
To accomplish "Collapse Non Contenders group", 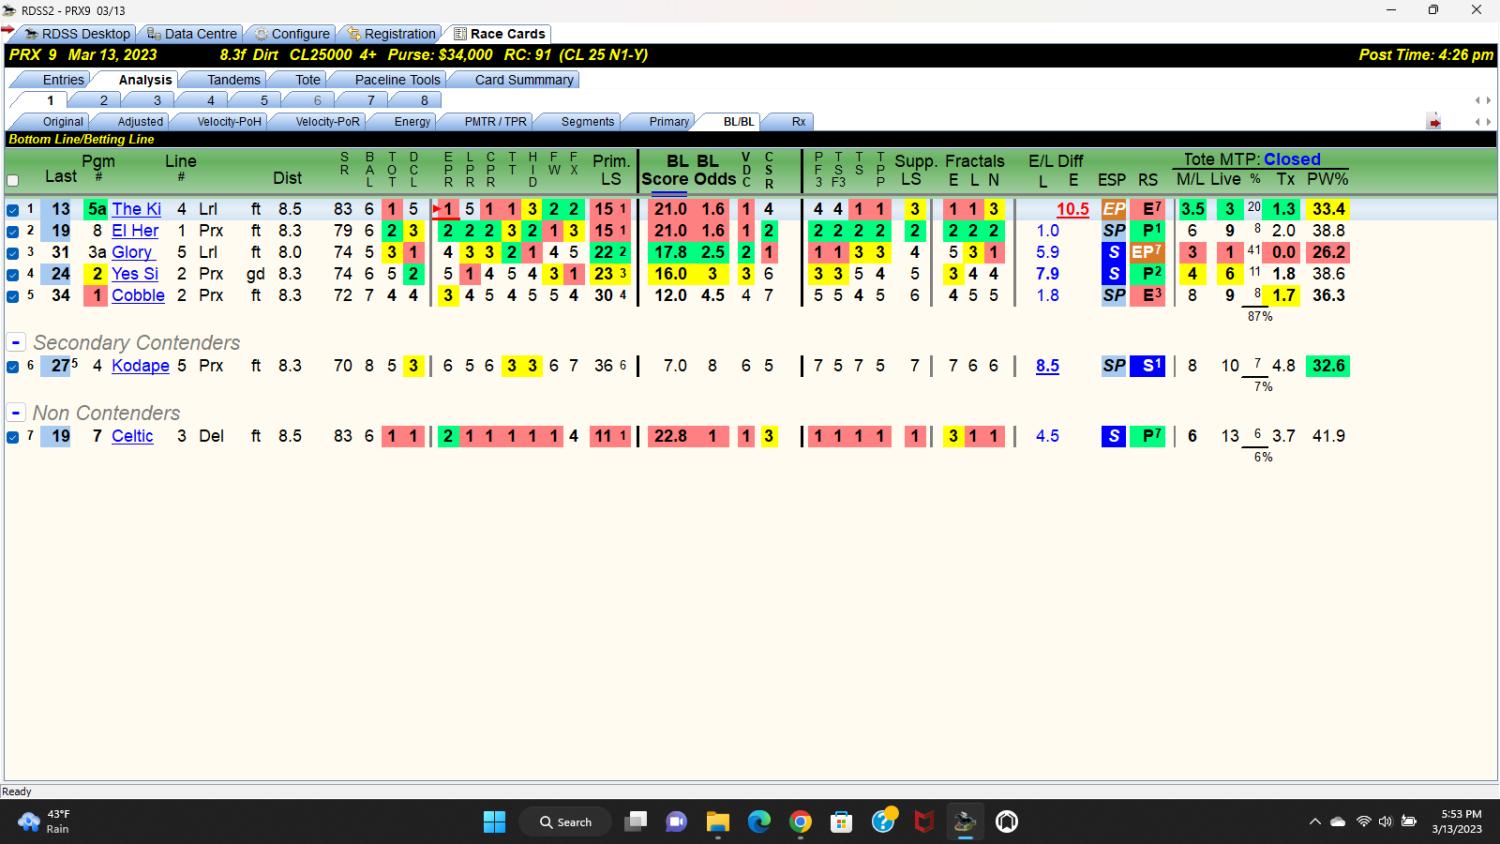I will 16,412.
